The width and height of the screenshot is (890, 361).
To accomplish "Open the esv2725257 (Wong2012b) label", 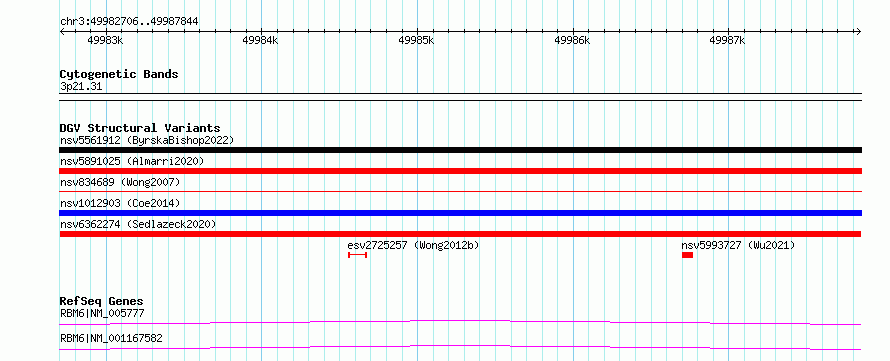I will click(413, 245).
